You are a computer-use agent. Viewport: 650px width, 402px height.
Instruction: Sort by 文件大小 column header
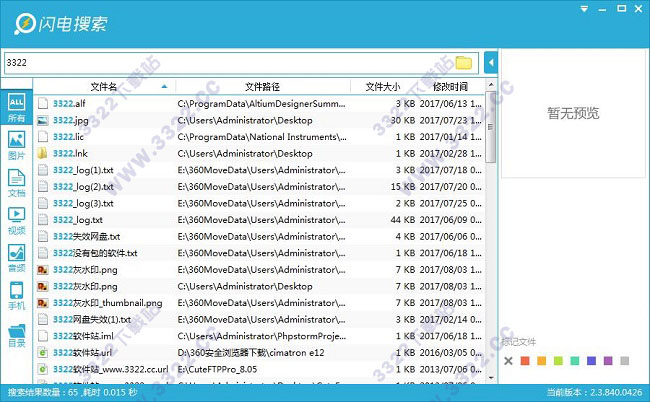383,87
